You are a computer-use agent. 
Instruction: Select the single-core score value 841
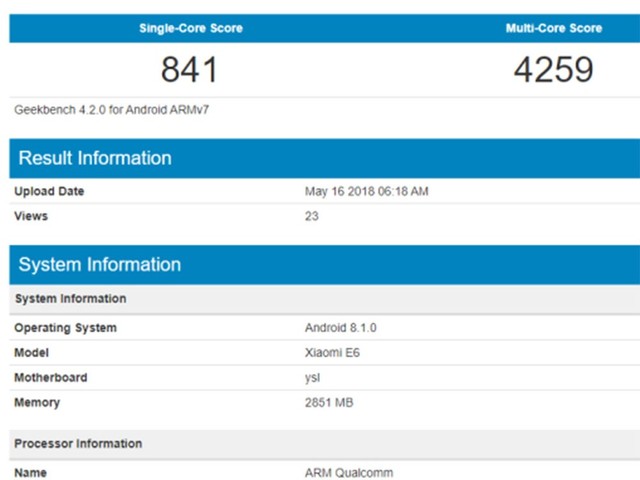point(189,70)
